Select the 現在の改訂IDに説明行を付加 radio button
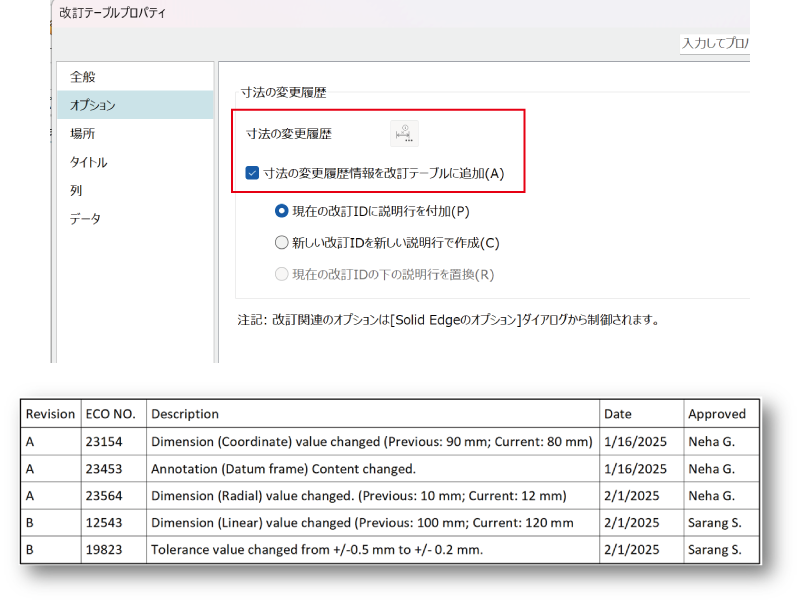800x603 pixels. (281, 211)
